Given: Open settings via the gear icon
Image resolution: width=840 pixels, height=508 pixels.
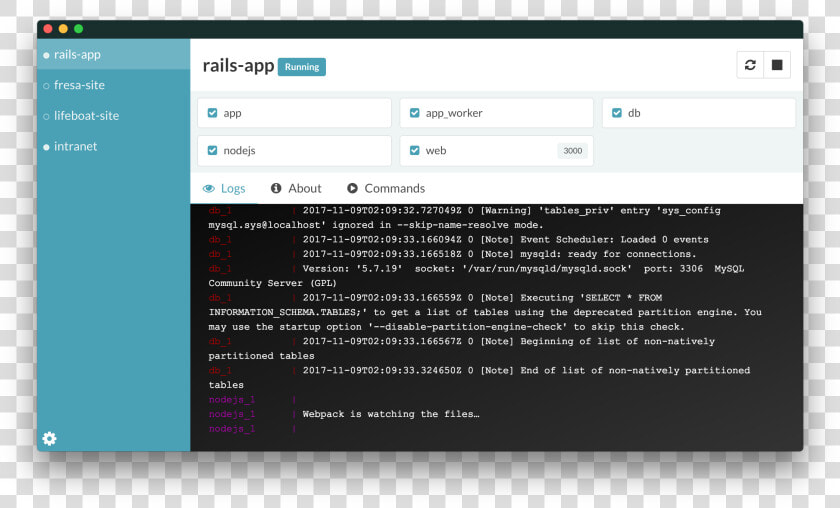Looking at the screenshot, I should pyautogui.click(x=49, y=439).
